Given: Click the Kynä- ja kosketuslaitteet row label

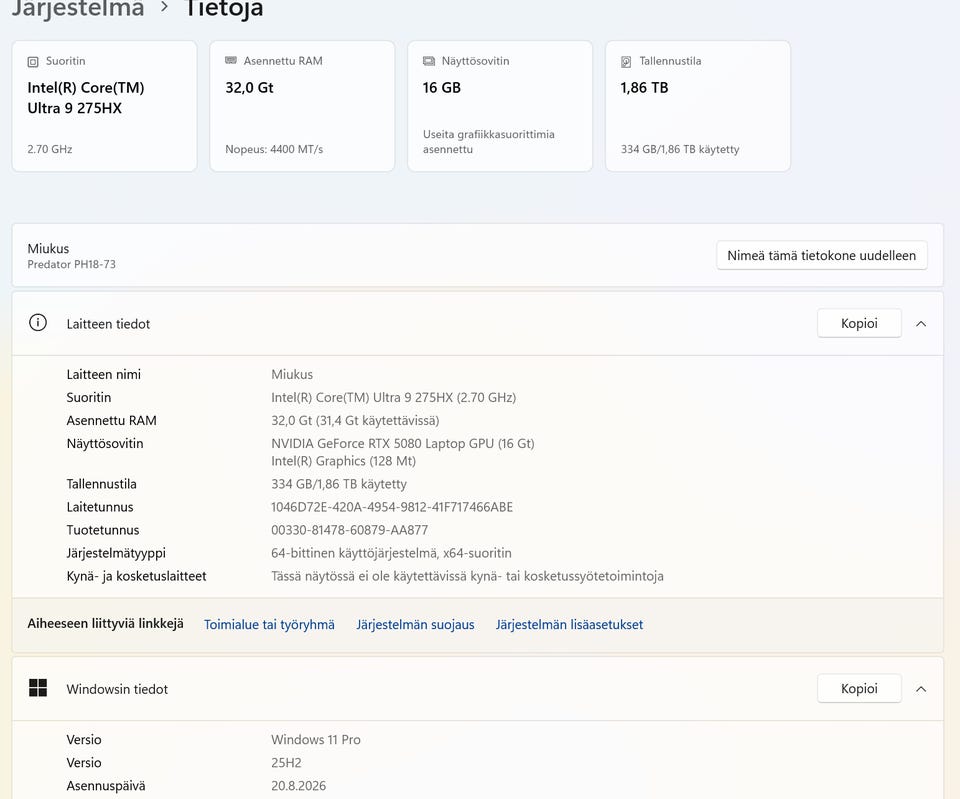Looking at the screenshot, I should tap(137, 576).
